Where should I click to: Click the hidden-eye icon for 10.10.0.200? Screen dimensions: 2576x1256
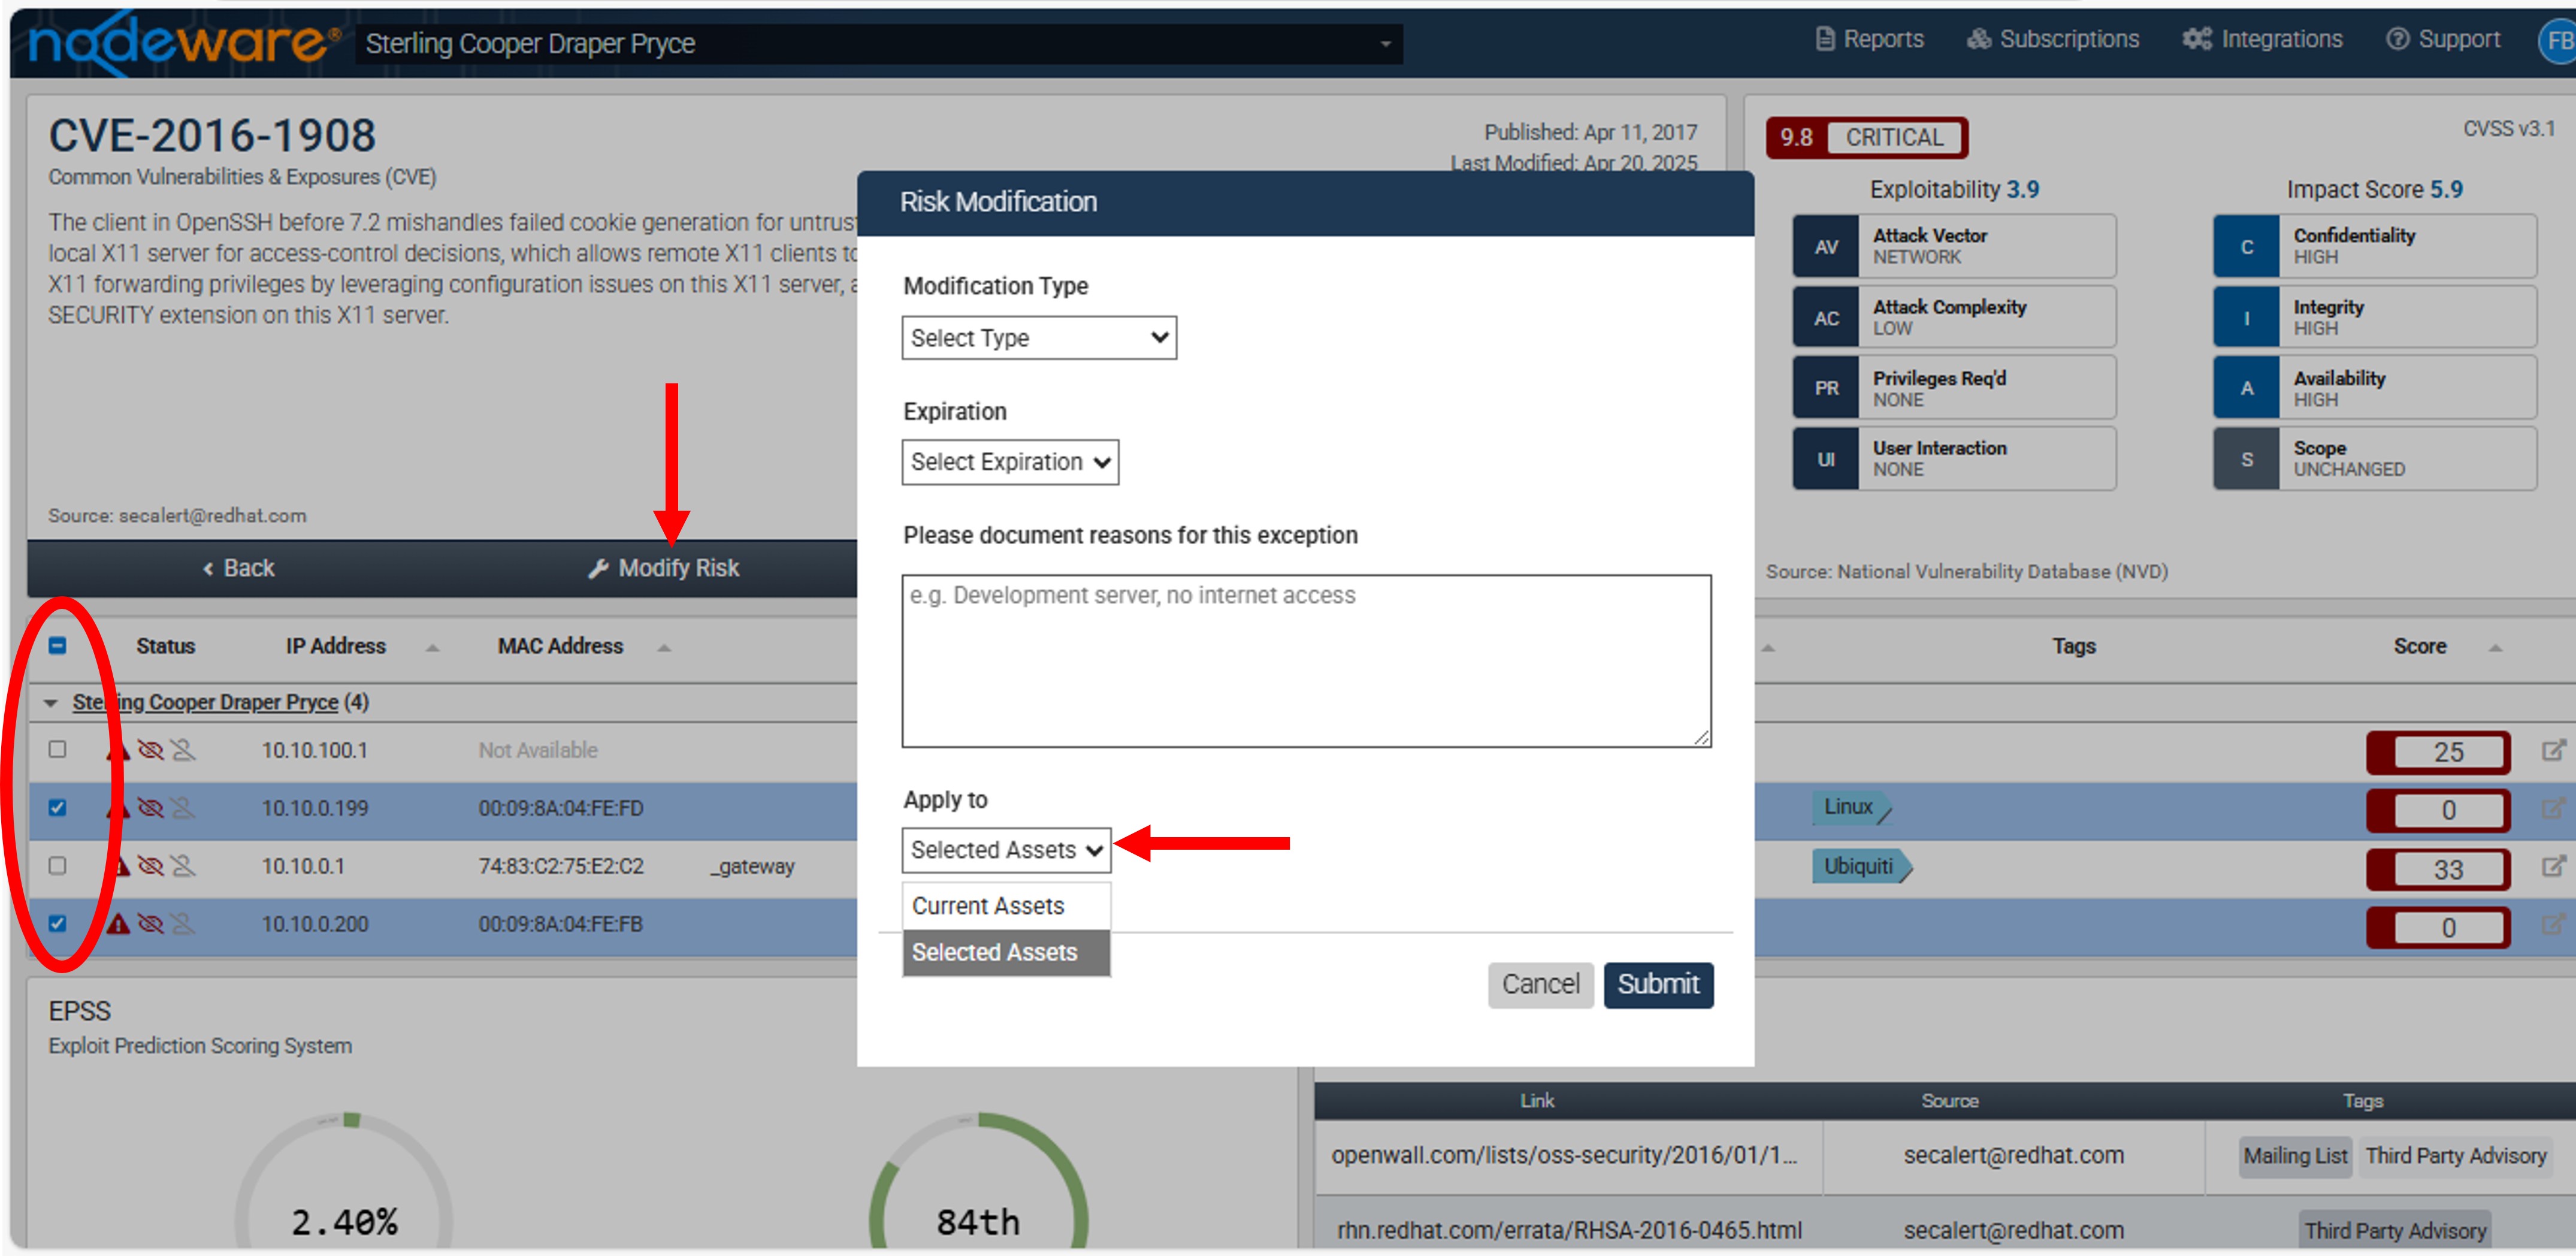point(151,924)
